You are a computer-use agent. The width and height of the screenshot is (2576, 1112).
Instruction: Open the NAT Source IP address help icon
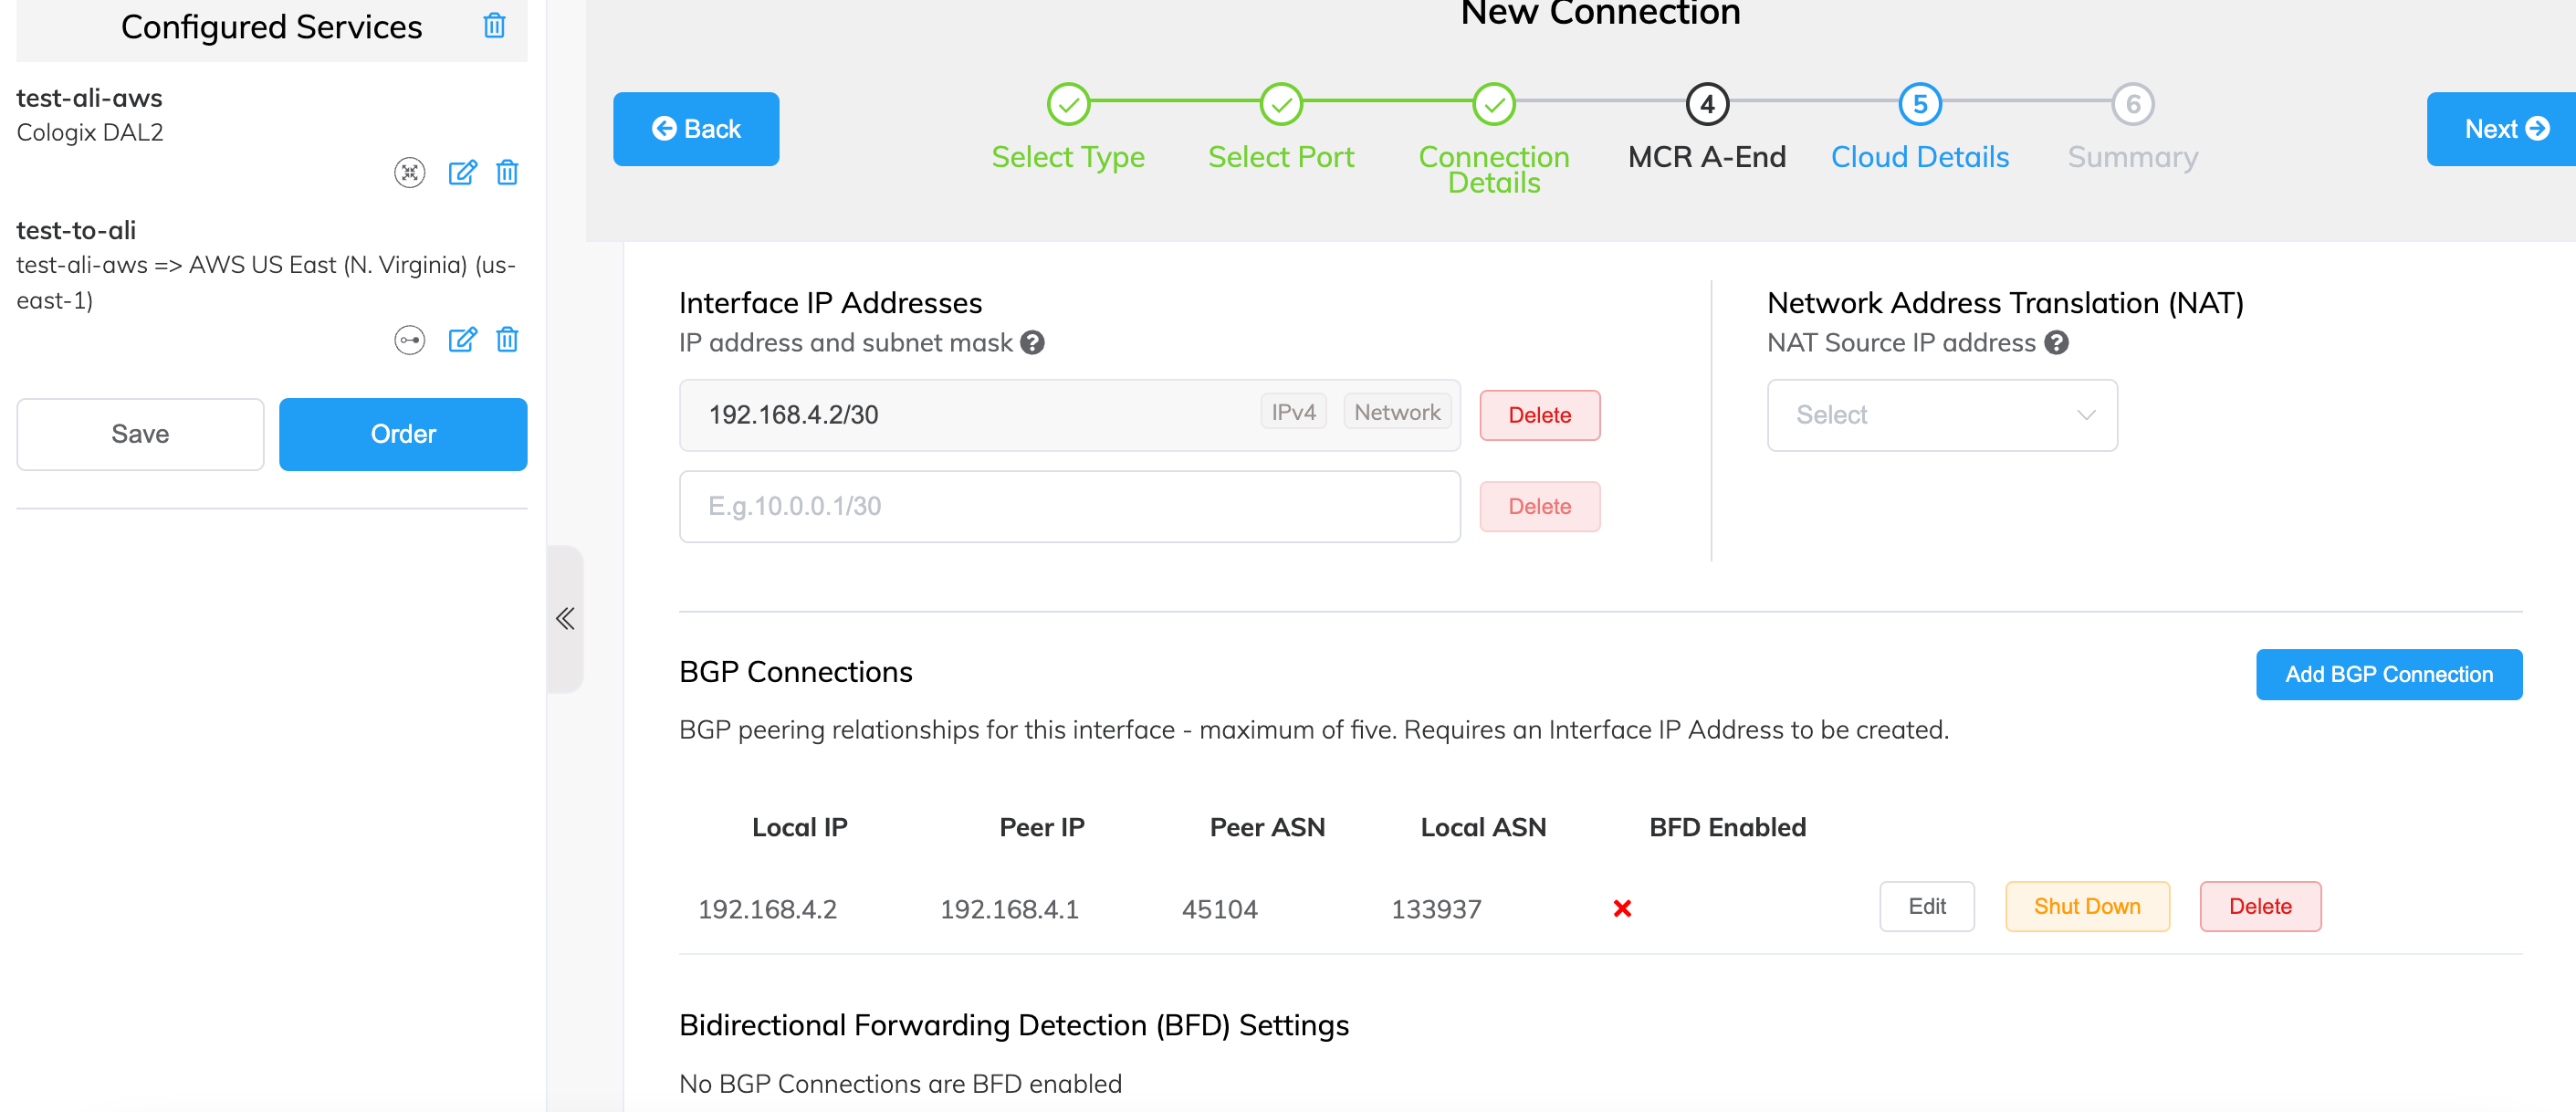[2056, 343]
